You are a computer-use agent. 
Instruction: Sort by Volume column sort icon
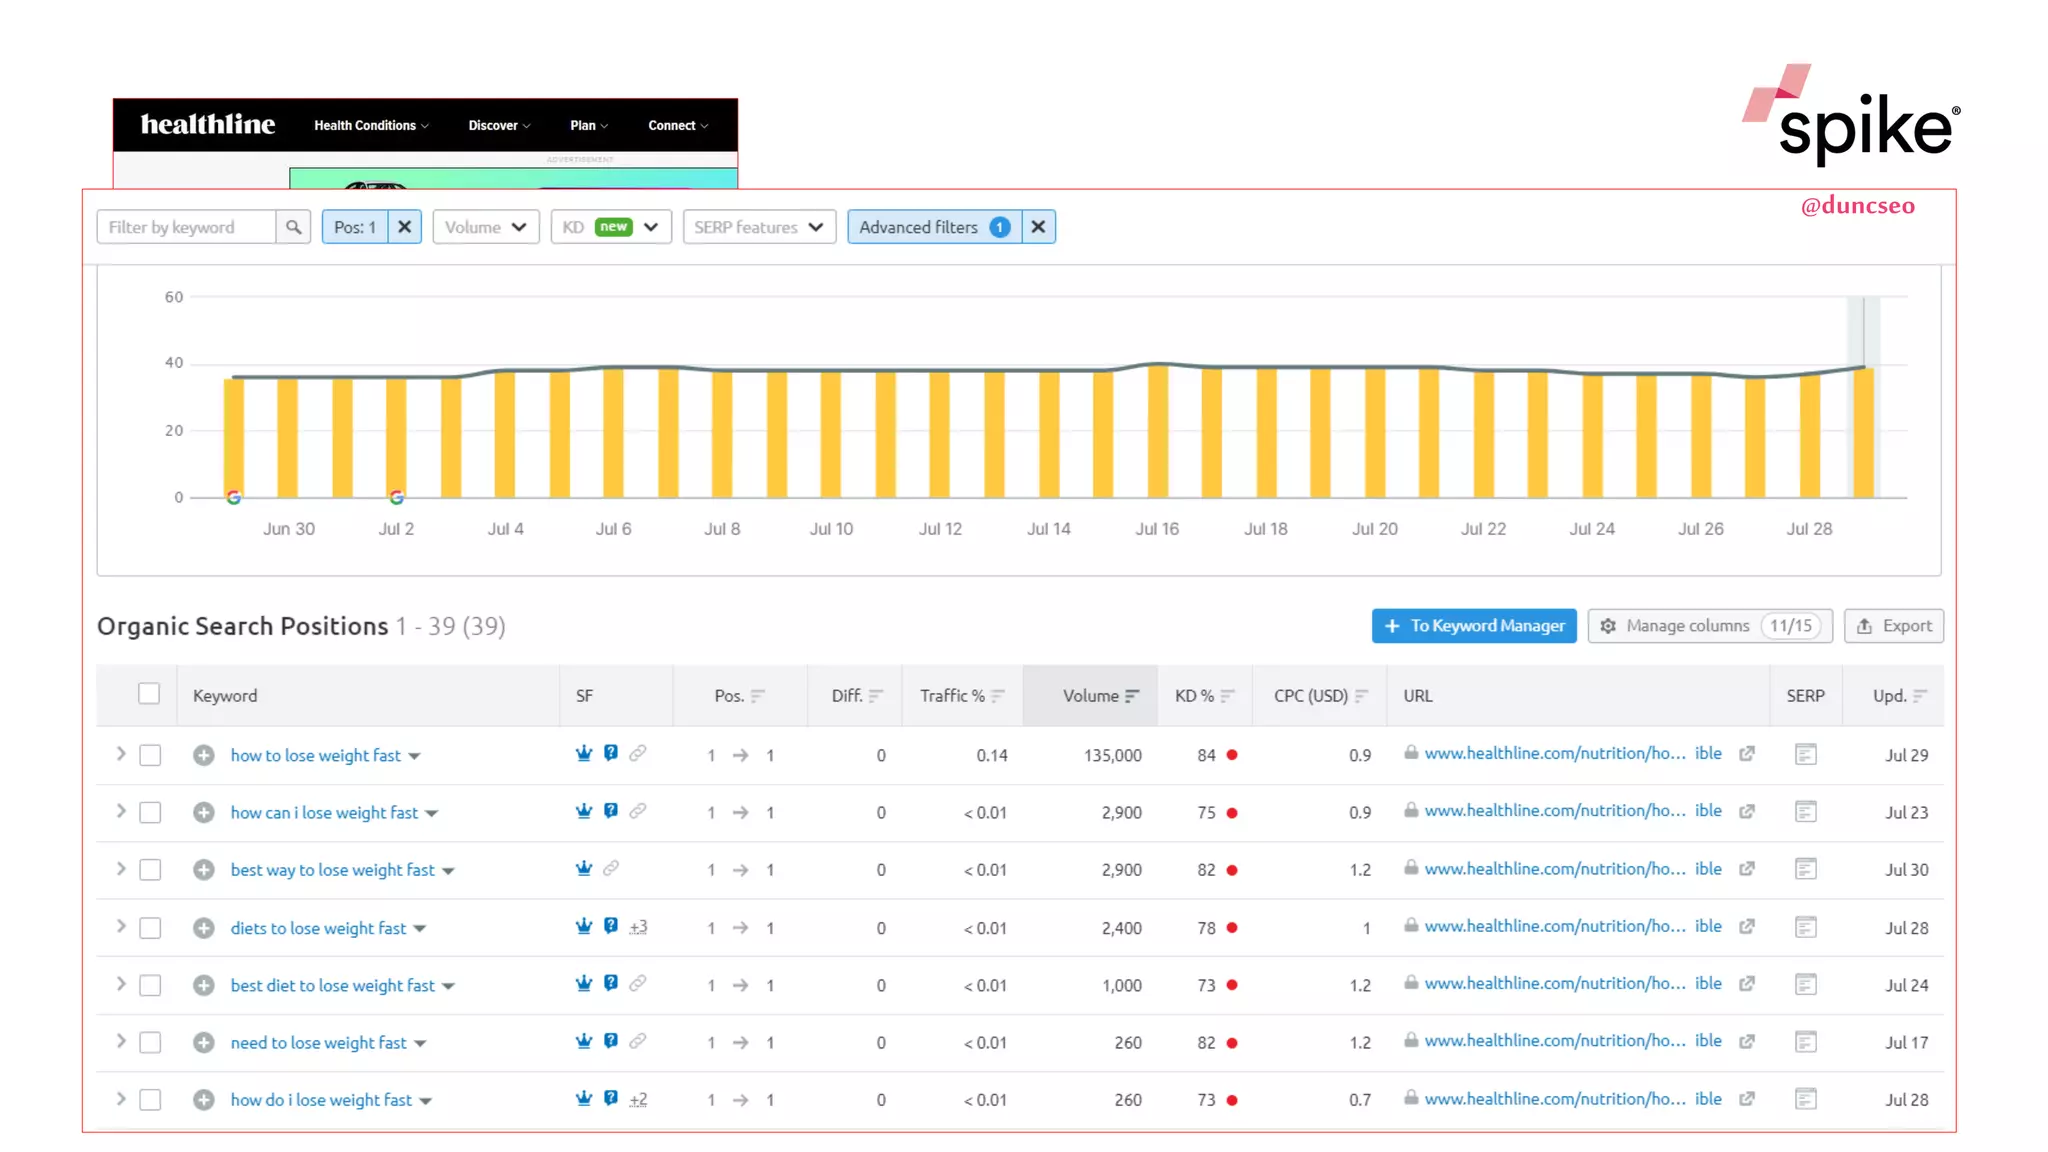coord(1132,696)
